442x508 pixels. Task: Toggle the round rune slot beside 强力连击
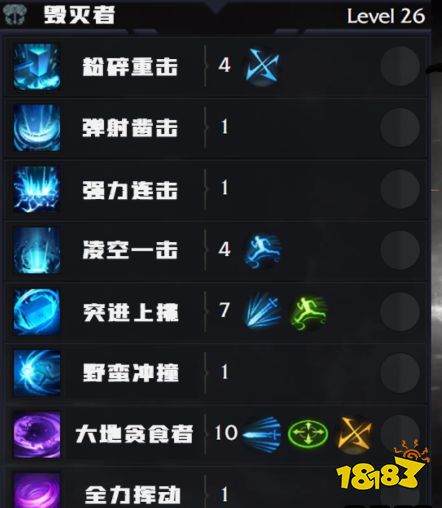point(400,189)
